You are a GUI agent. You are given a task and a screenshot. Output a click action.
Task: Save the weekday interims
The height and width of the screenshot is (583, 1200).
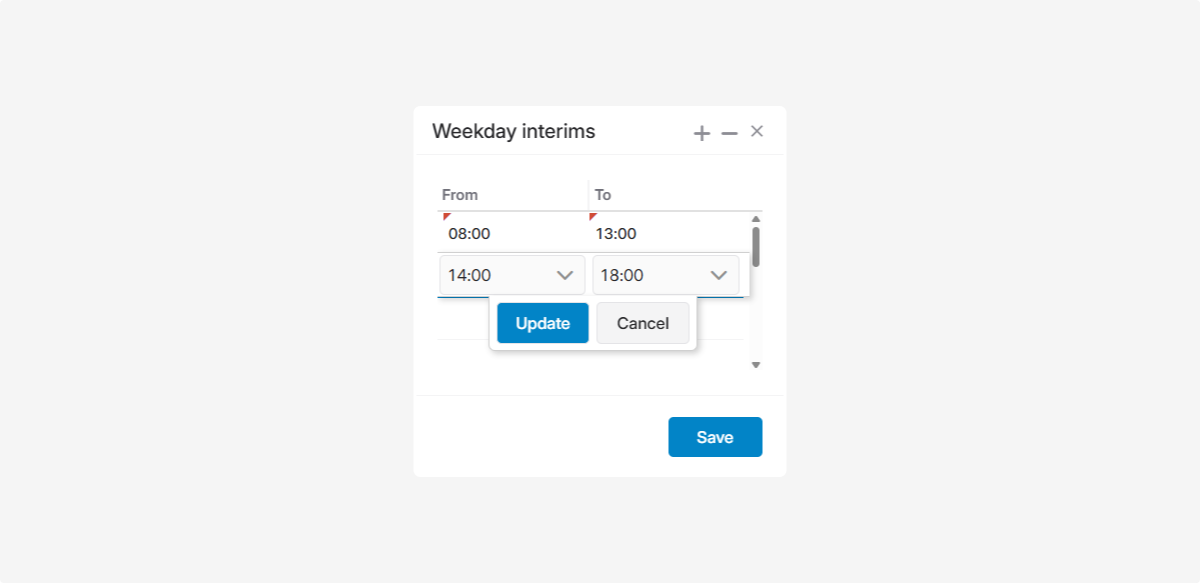pyautogui.click(x=715, y=437)
